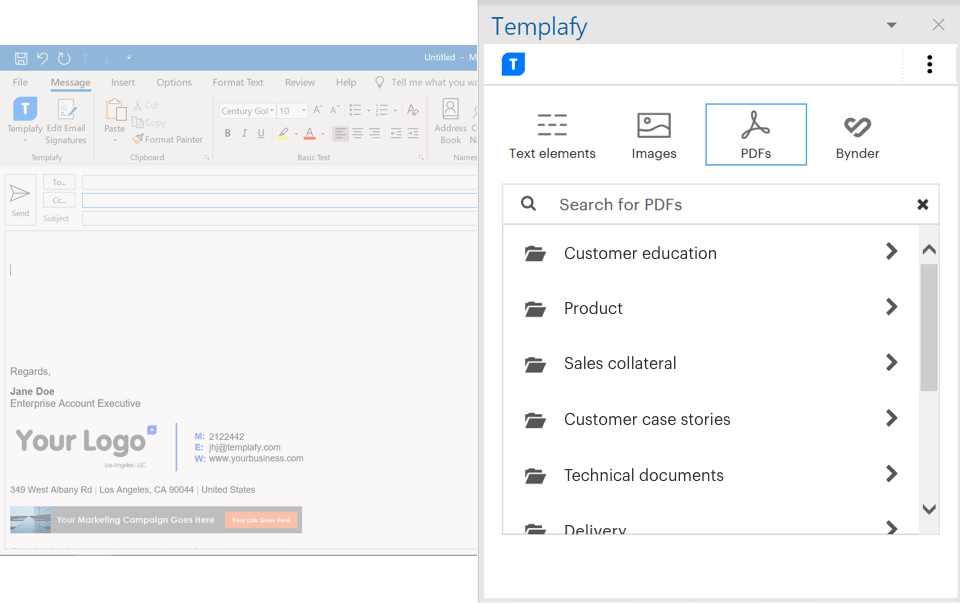The height and width of the screenshot is (603, 960).
Task: Redo the last action in Outlook
Action: (x=64, y=58)
